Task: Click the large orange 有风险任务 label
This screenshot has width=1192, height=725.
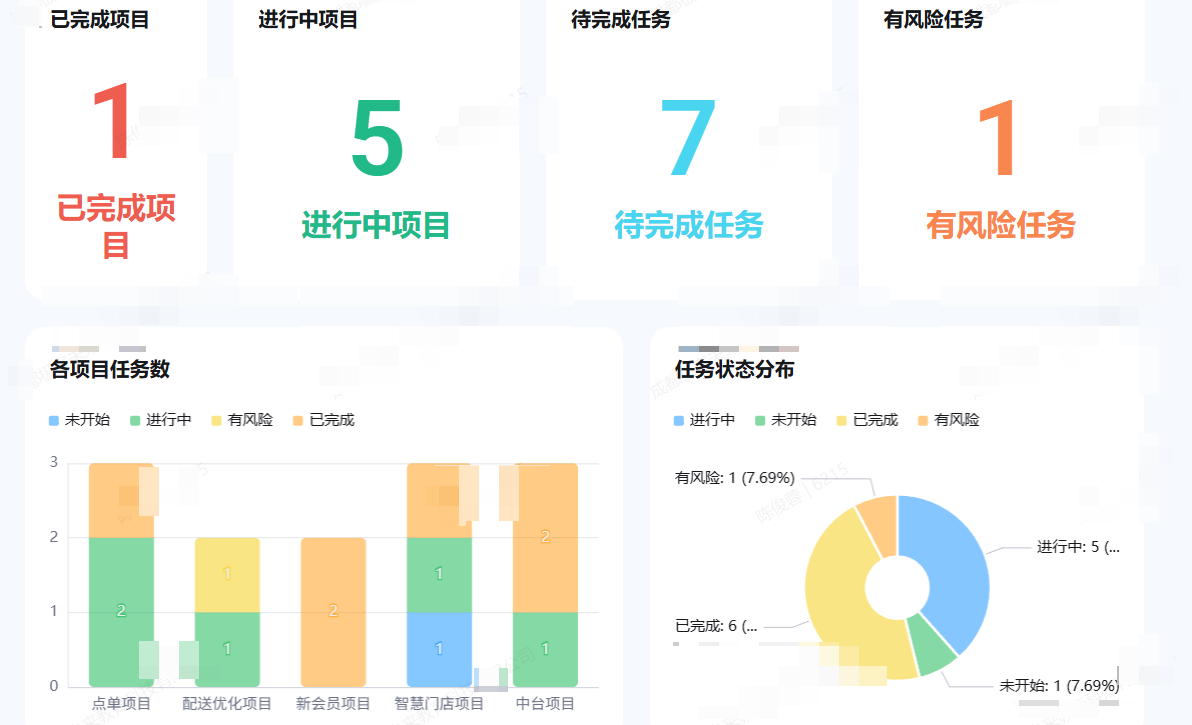Action: click(1000, 225)
